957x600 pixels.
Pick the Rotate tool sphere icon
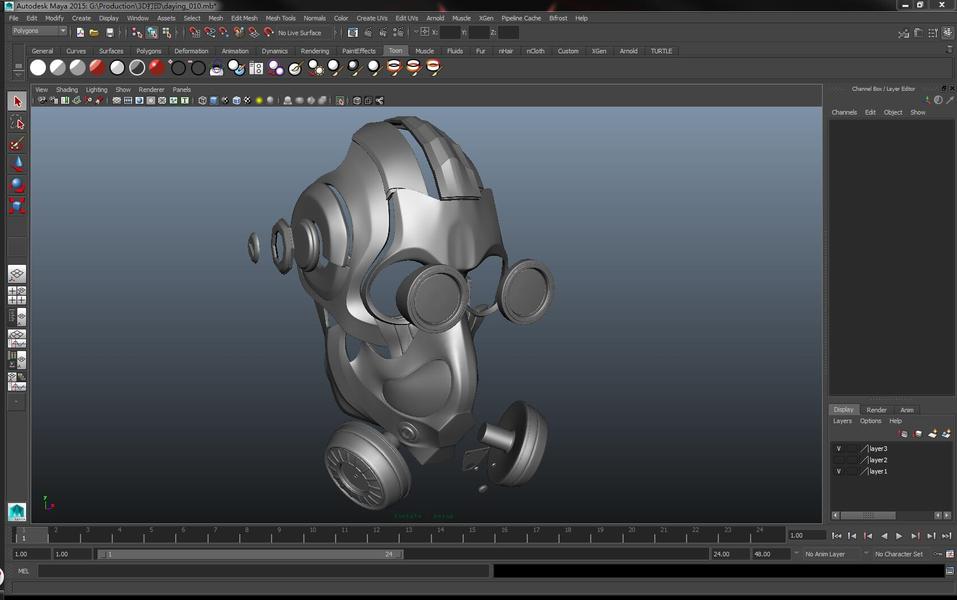[x=17, y=184]
